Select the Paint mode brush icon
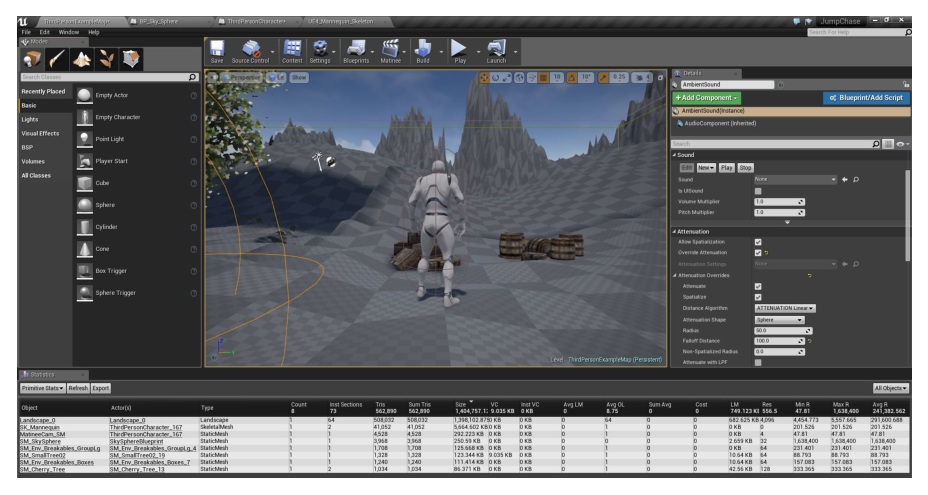Image resolution: width=928 pixels, height=495 pixels. point(57,59)
